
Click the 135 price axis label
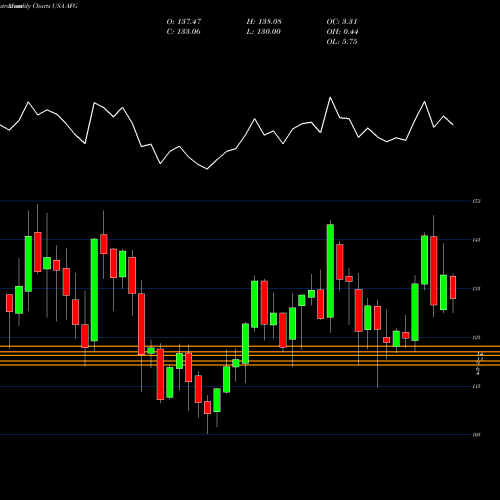click(x=476, y=289)
